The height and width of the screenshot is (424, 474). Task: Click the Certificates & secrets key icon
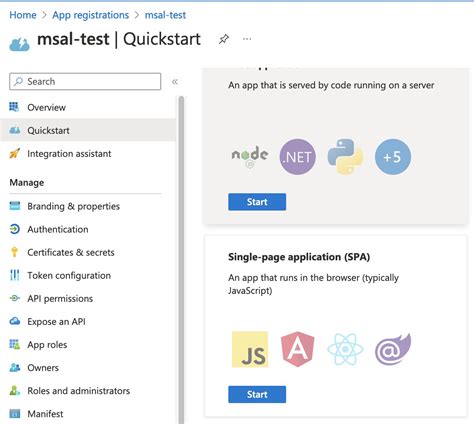[14, 252]
